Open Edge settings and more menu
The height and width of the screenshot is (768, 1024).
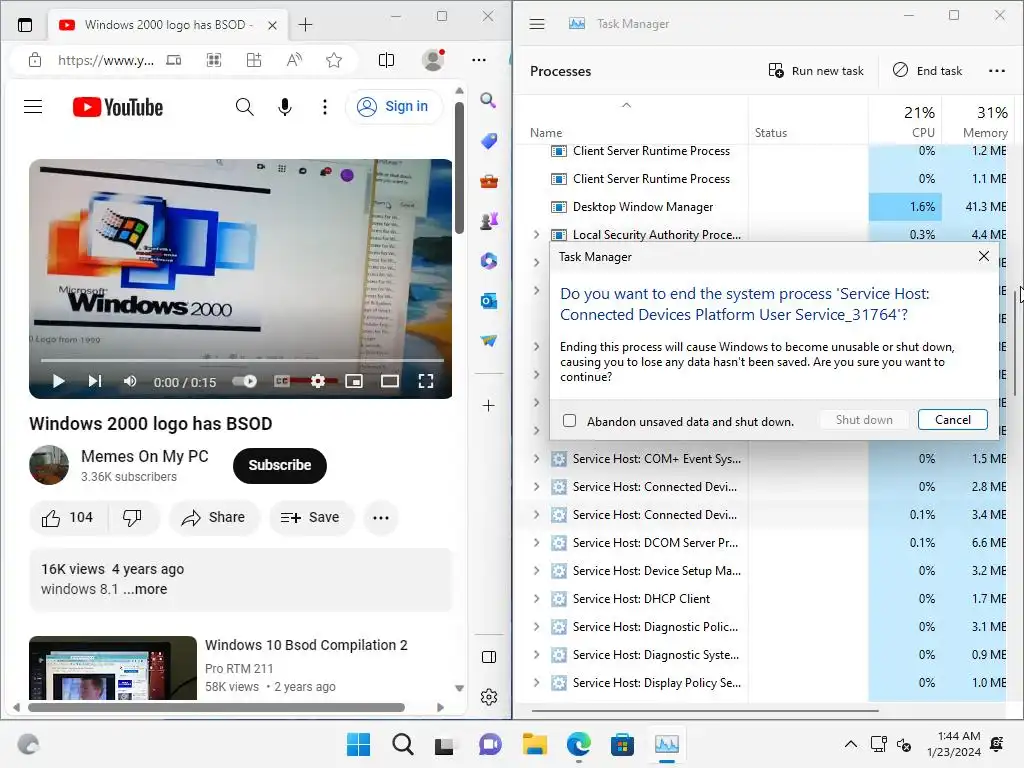479,60
